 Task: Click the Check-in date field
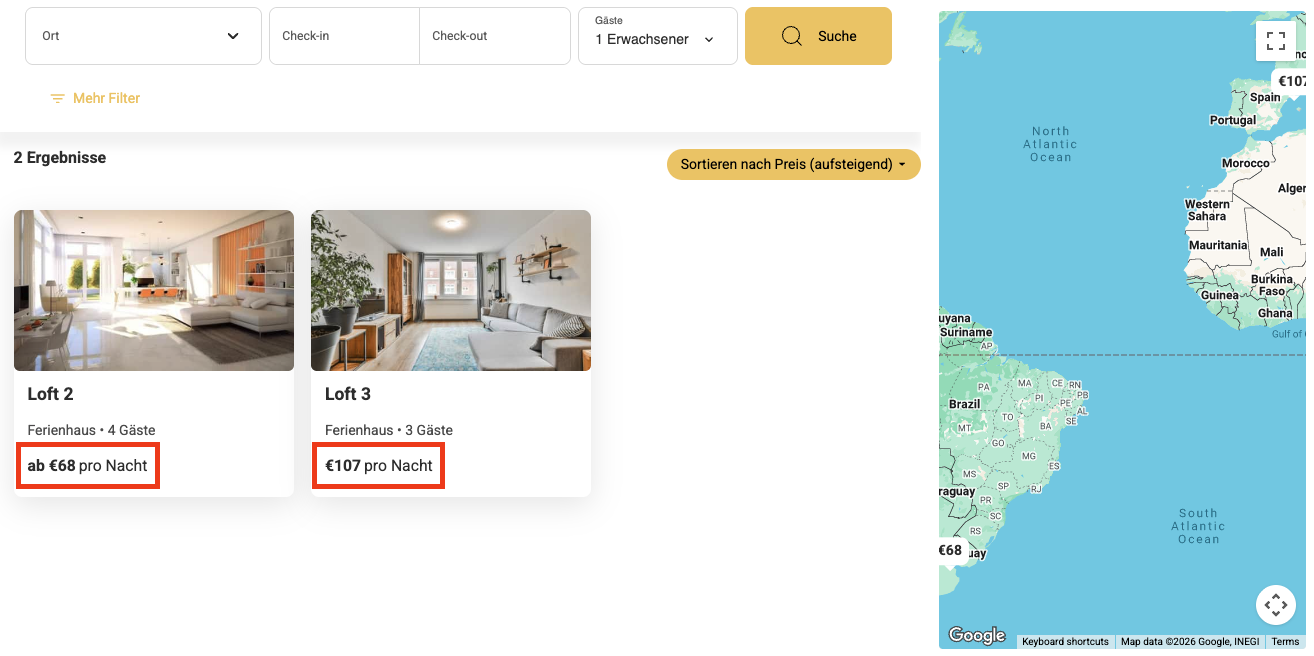click(344, 36)
